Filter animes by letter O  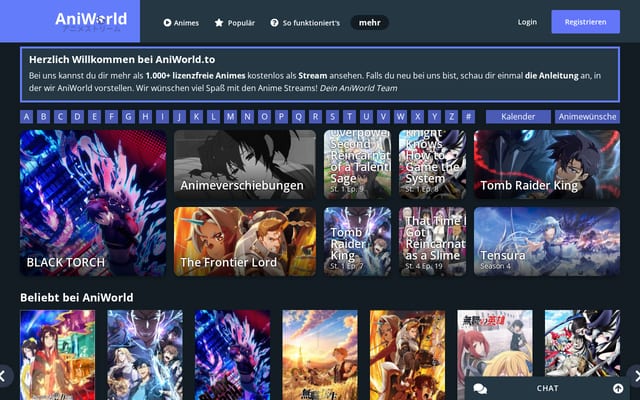pyautogui.click(x=264, y=117)
